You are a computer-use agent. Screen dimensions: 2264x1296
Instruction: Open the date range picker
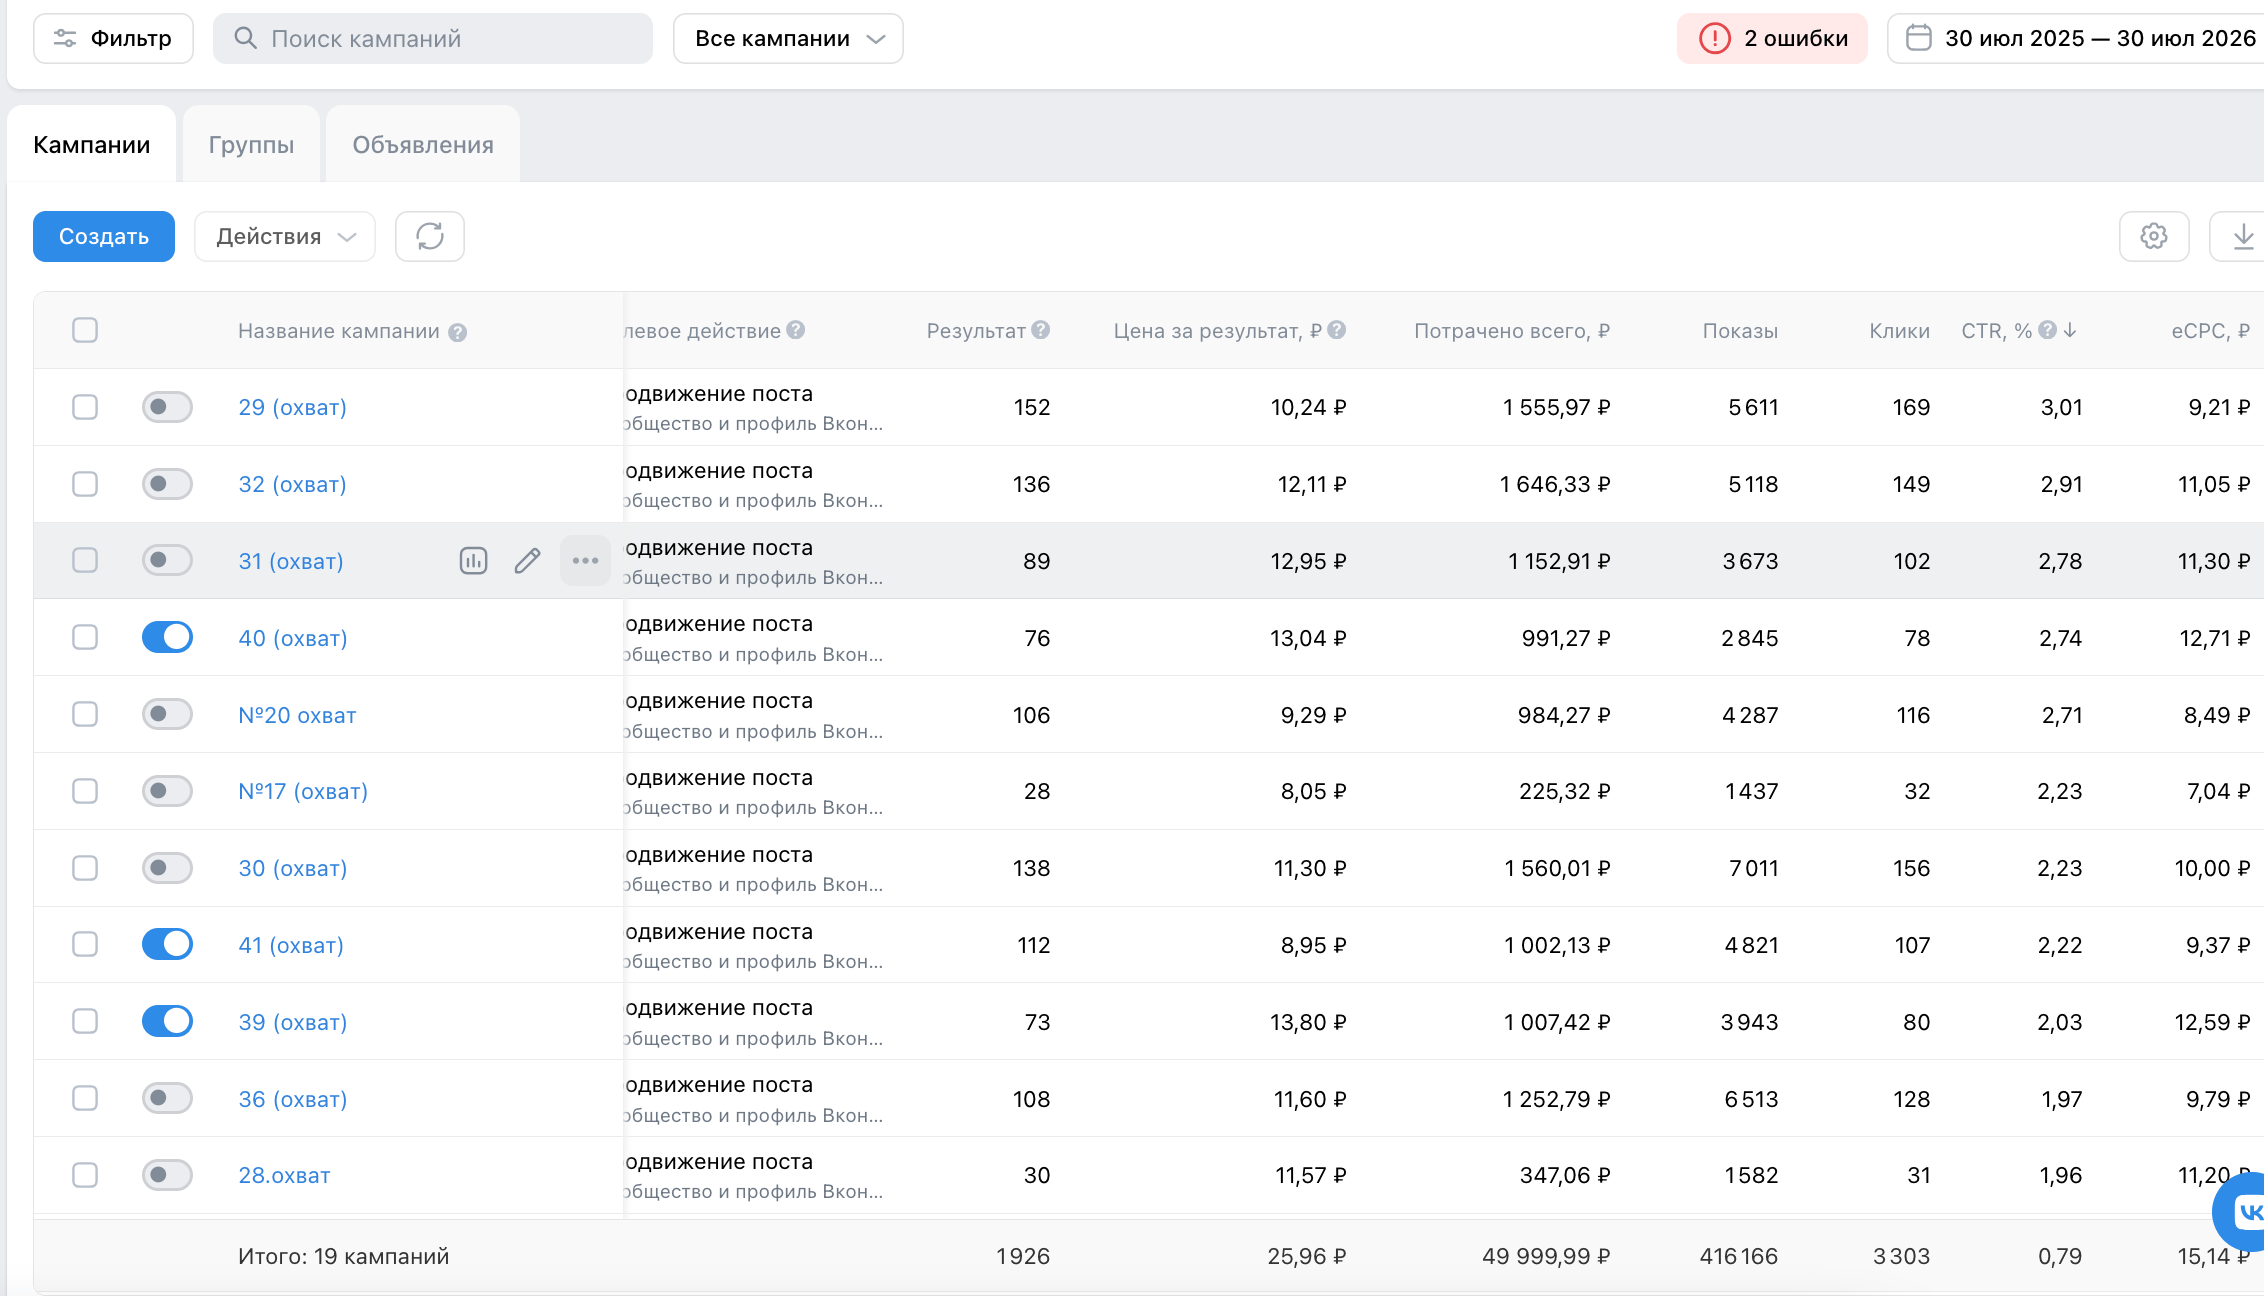click(2076, 39)
